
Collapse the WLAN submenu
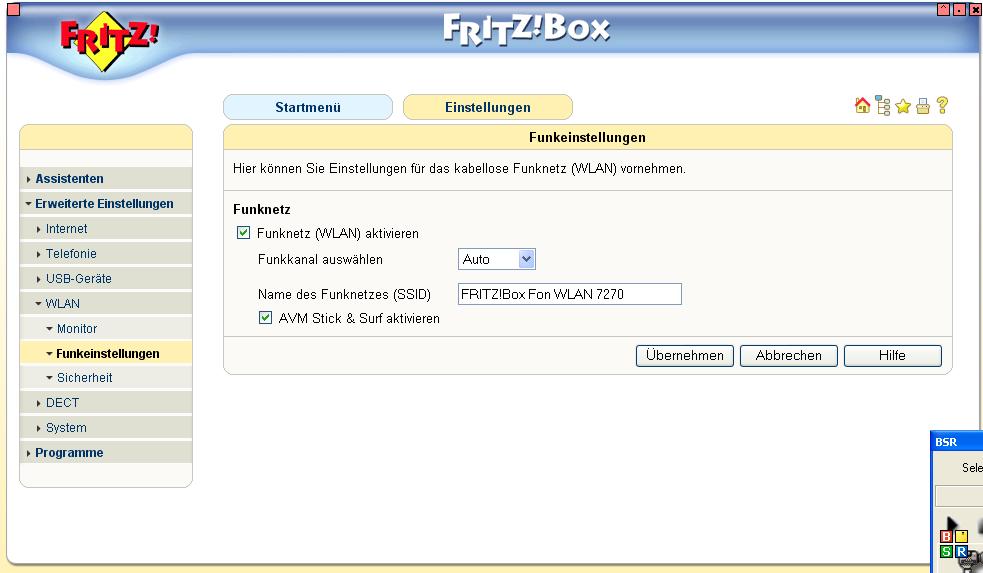pos(106,303)
